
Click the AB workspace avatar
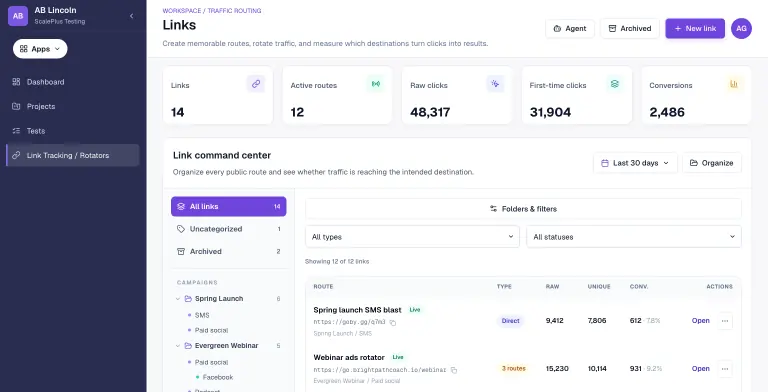coord(18,16)
